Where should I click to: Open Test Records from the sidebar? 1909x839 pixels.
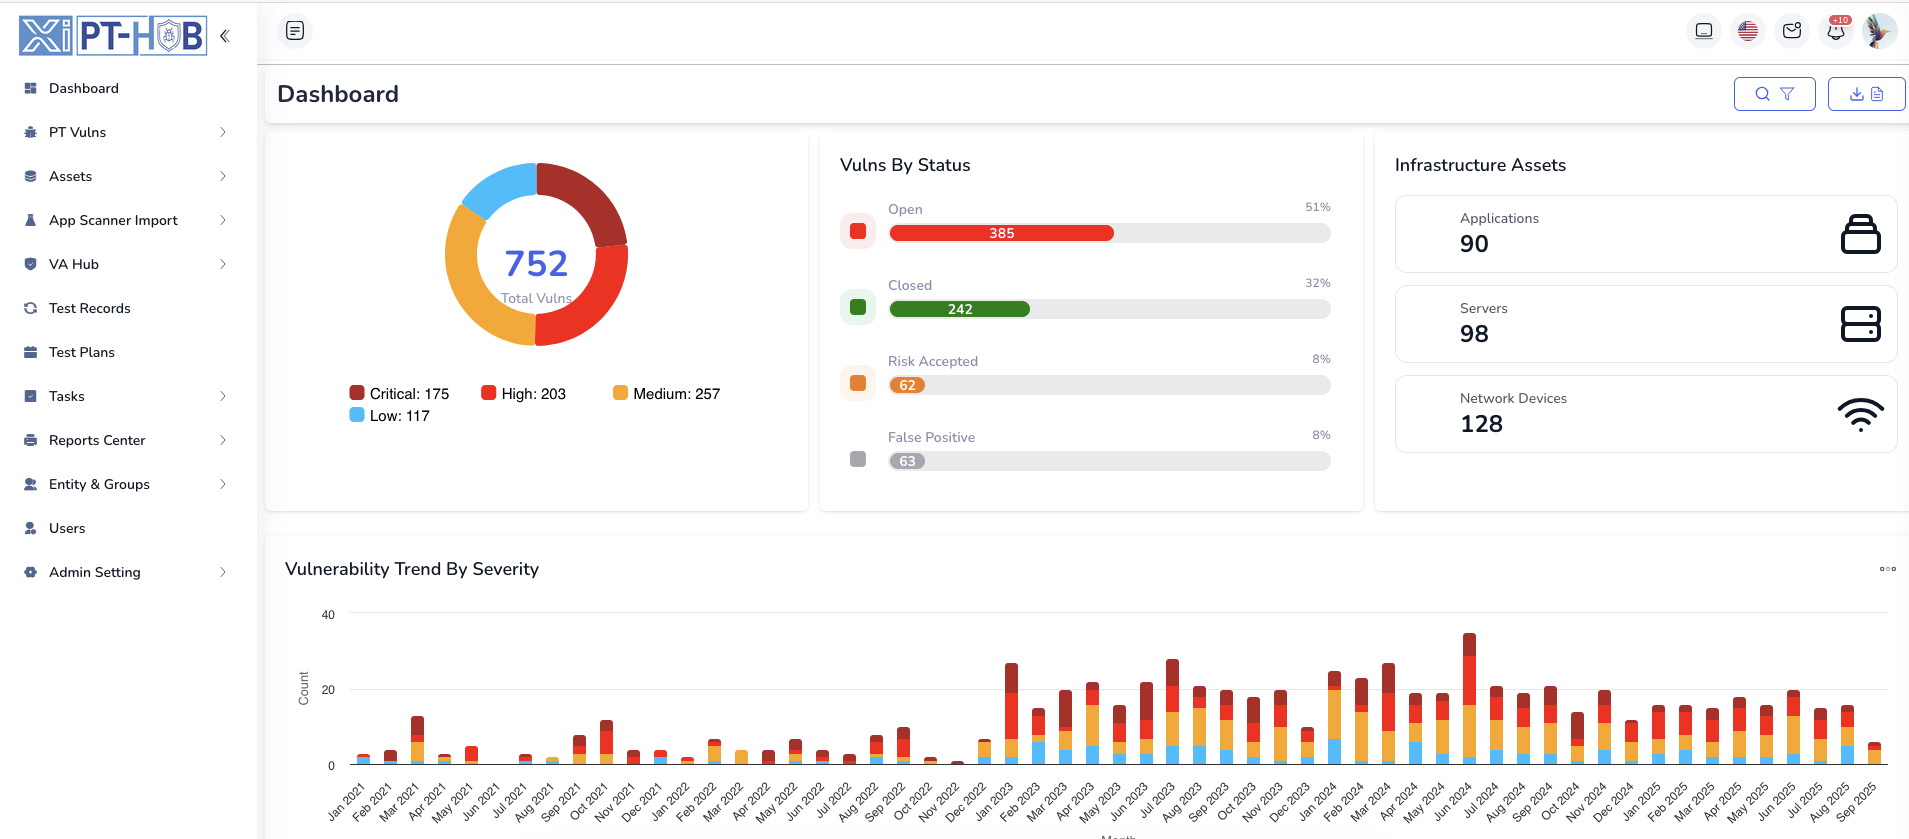click(89, 308)
